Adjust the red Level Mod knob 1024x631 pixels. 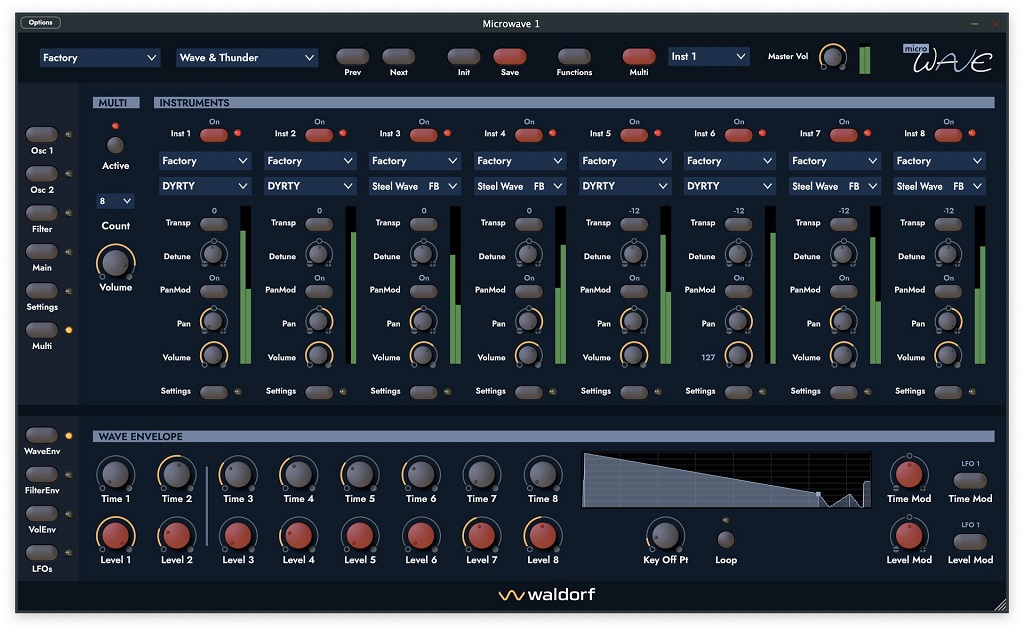[908, 536]
